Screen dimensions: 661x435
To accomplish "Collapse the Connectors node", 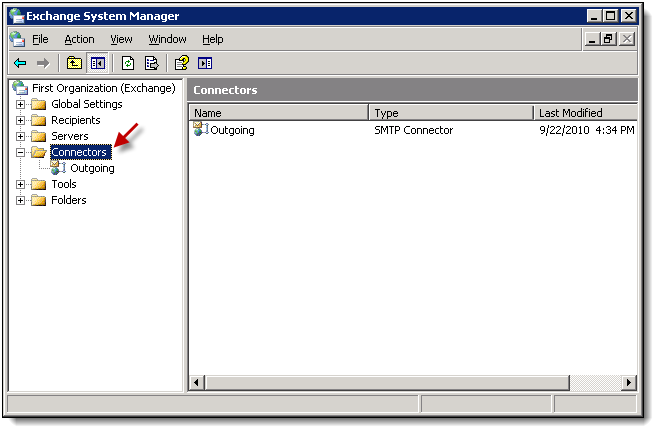I will coord(20,152).
